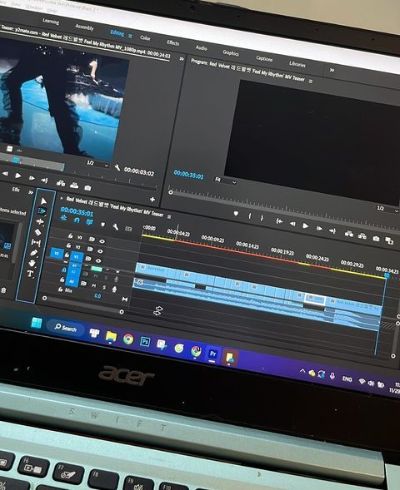Switch to Graphics workspace

tap(231, 53)
